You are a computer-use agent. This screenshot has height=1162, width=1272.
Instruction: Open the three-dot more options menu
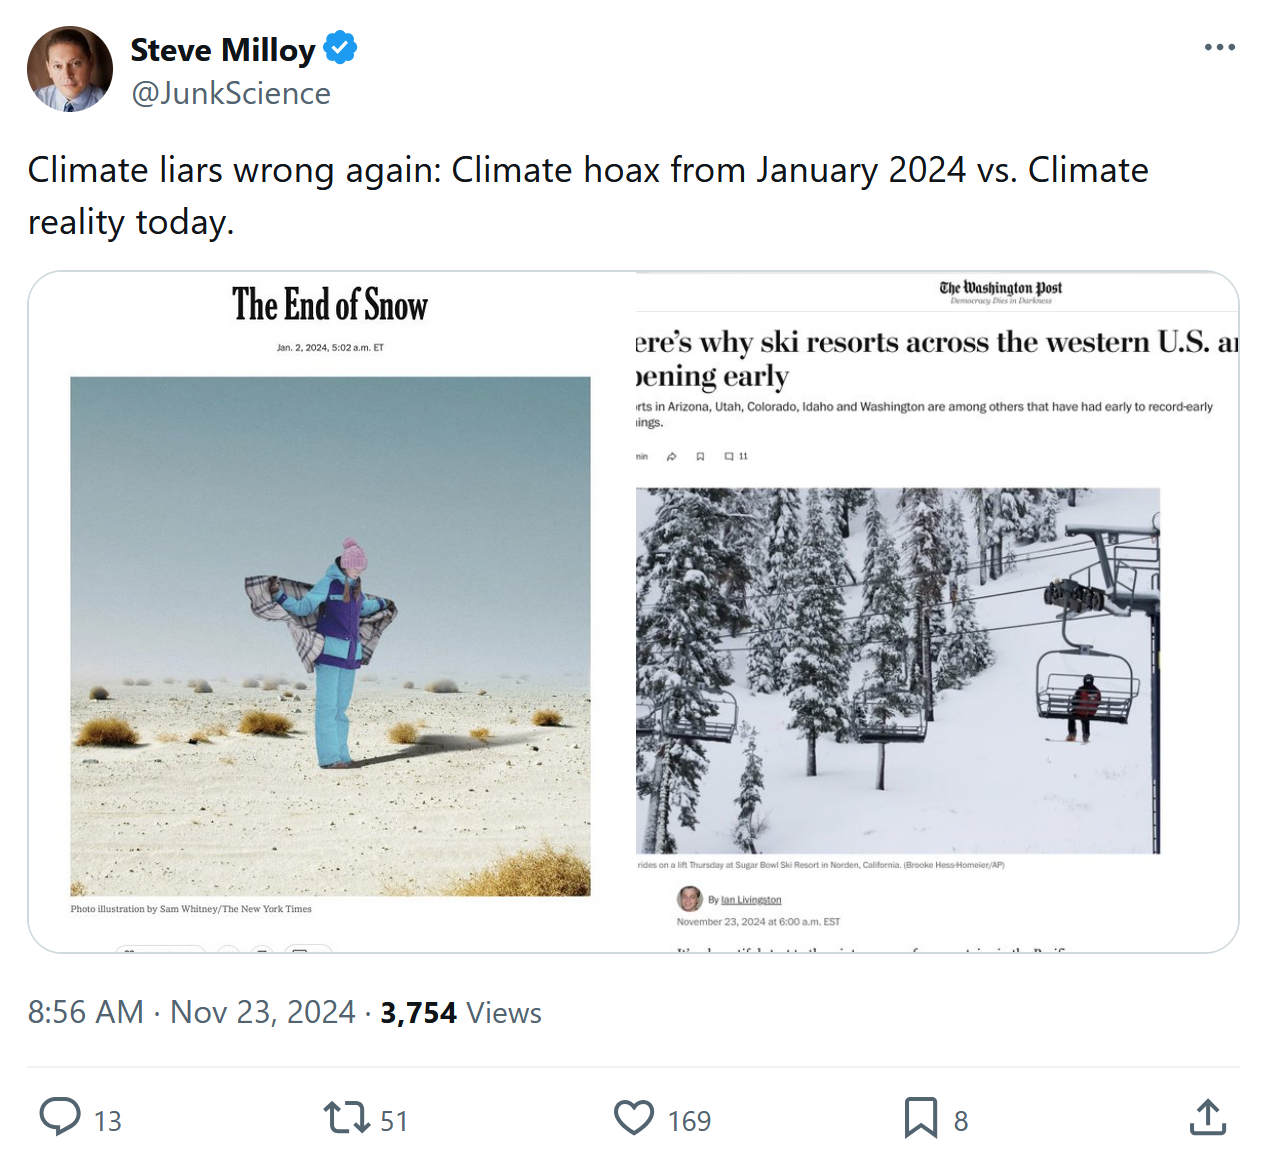click(x=1219, y=48)
